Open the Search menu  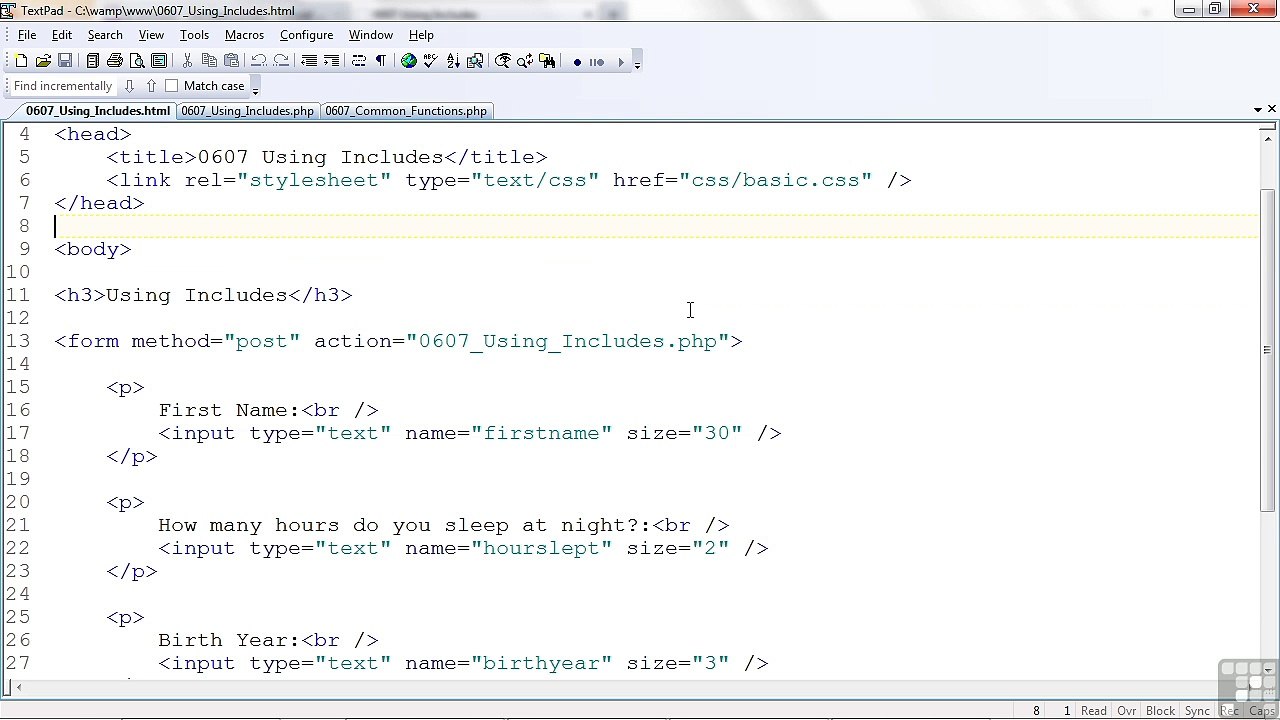pos(105,35)
